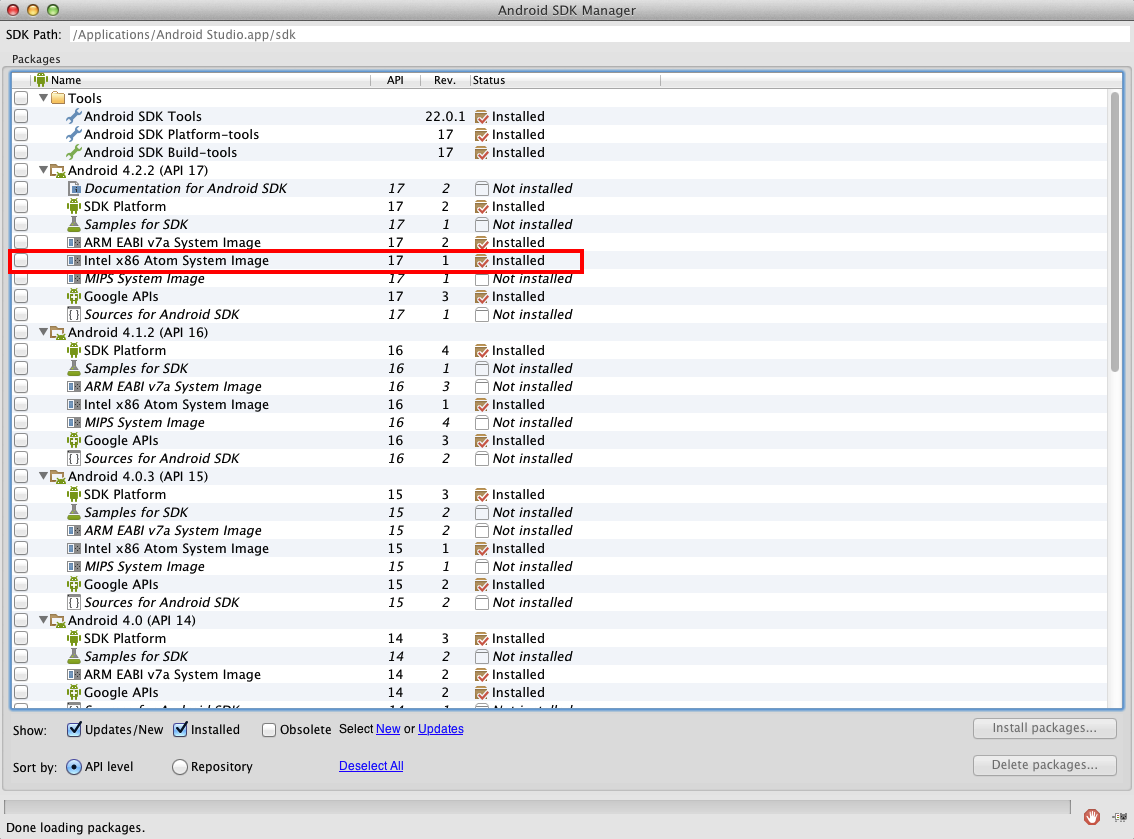
Task: Click the API 15 MIPS System Image icon
Action: 74,566
